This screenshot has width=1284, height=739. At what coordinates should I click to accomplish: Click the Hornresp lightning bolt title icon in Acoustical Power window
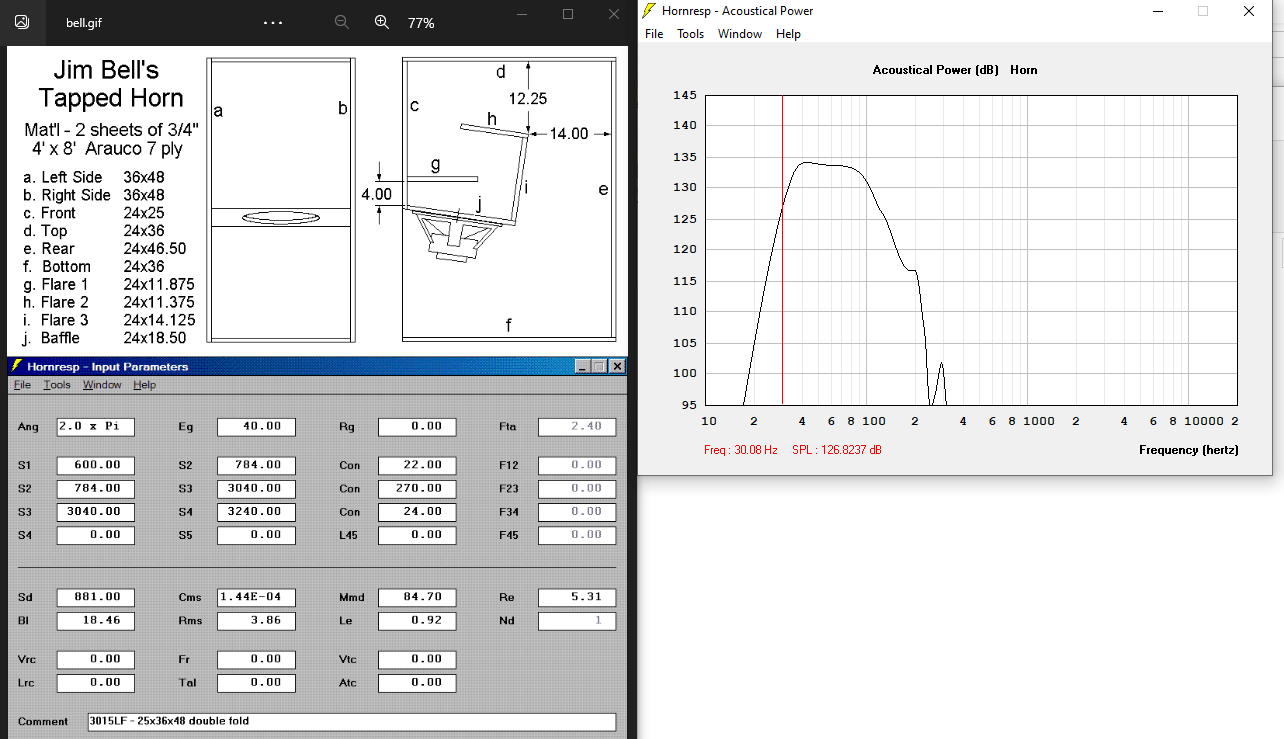(x=649, y=11)
